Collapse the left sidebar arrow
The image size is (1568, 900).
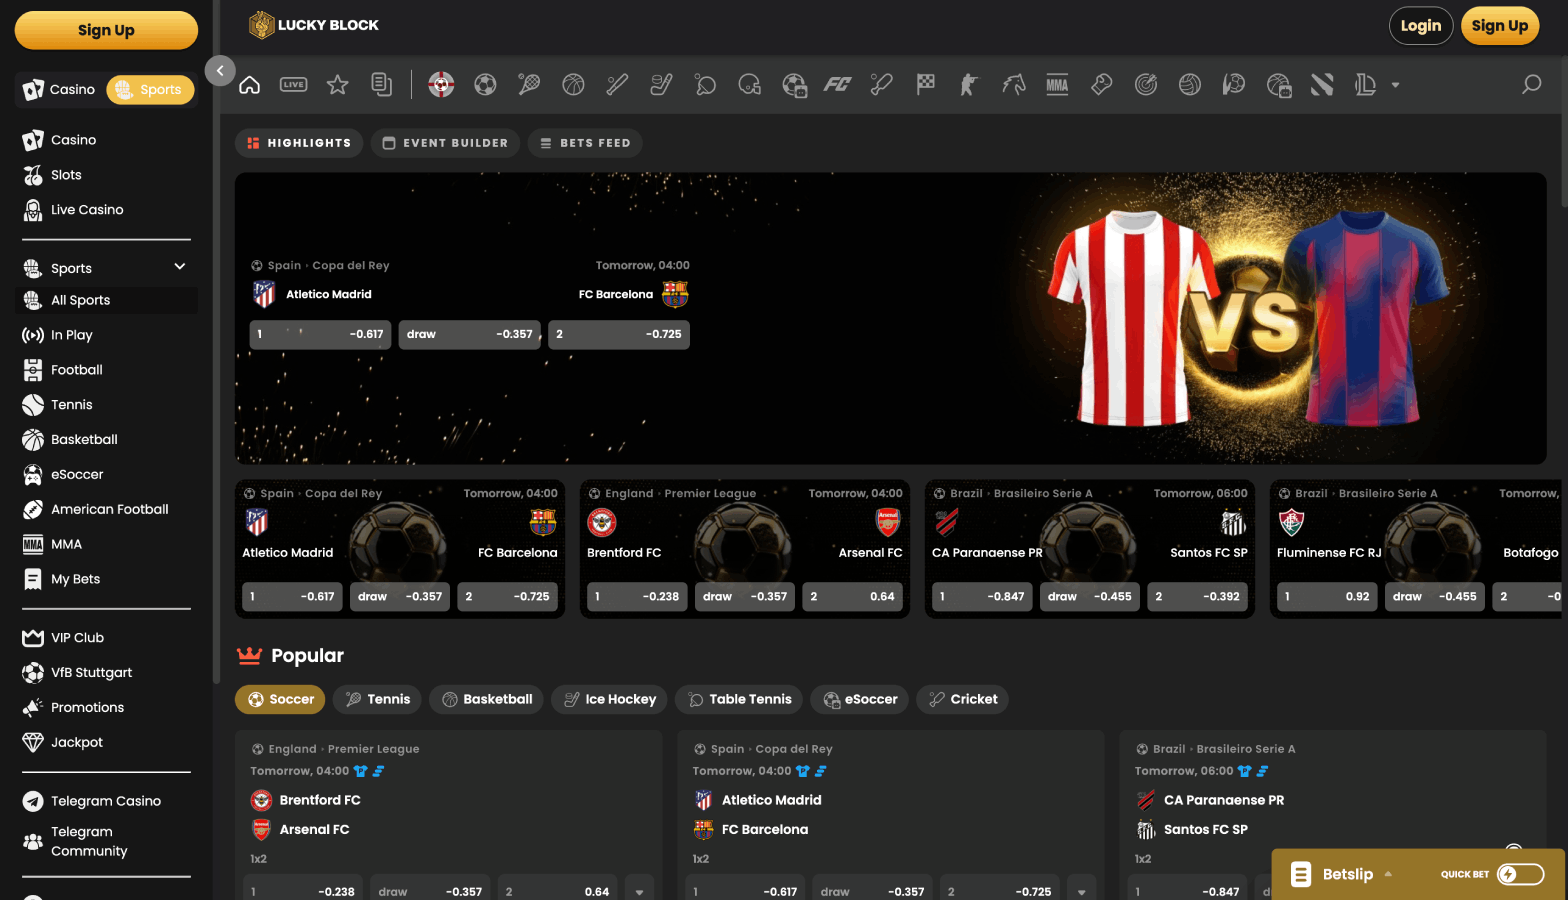click(220, 70)
